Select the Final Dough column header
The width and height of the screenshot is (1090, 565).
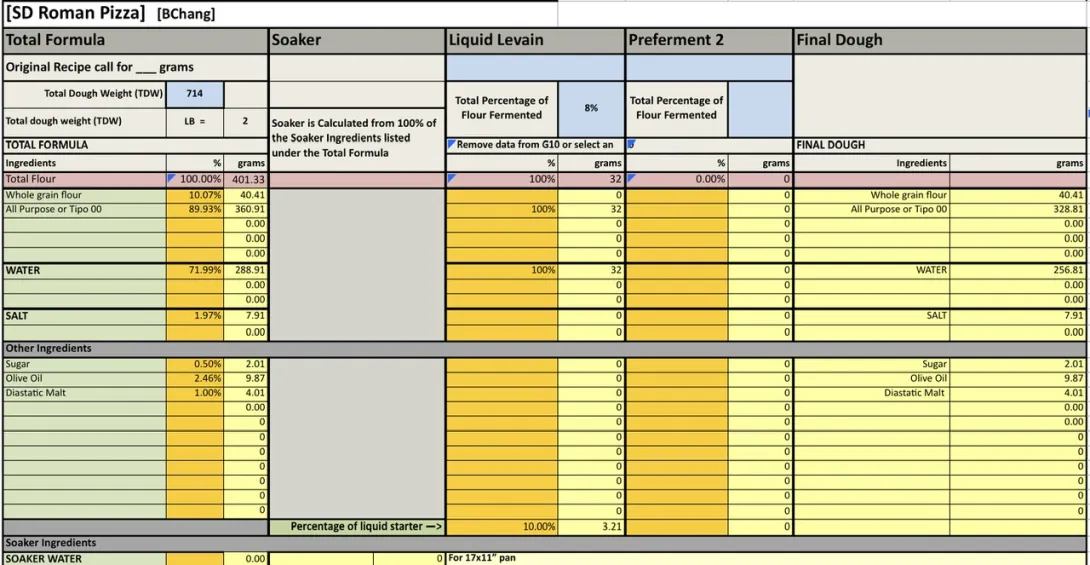[x=940, y=41]
